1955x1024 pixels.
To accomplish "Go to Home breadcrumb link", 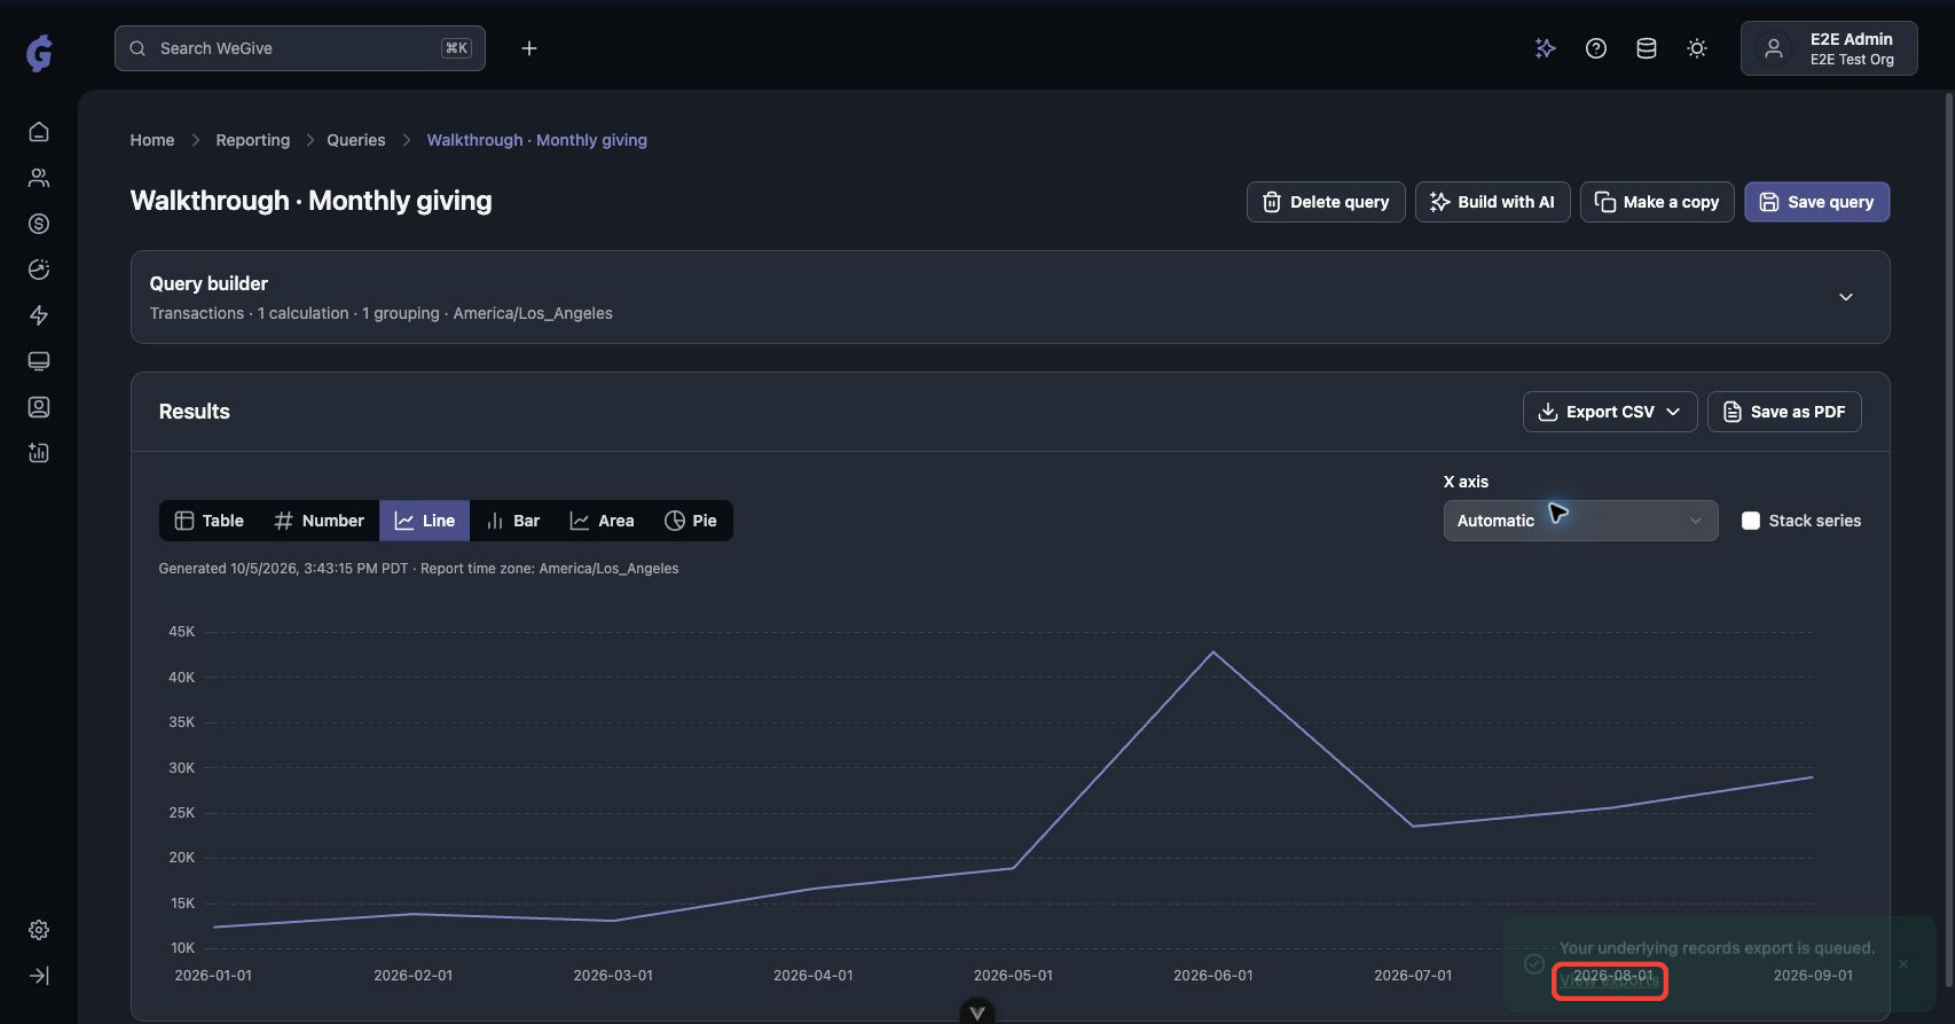I will [x=152, y=140].
